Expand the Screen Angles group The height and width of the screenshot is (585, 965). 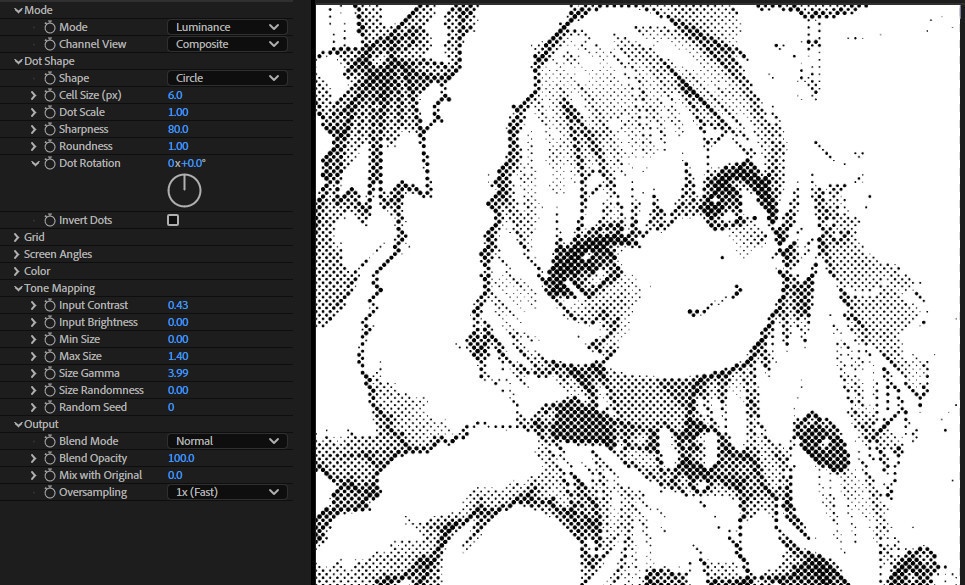click(17, 254)
